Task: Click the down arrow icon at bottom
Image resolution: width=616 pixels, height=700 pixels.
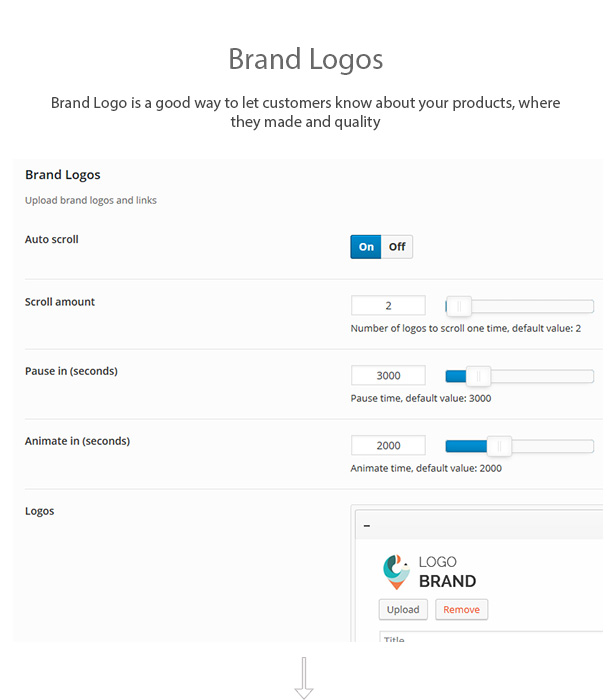Action: pos(304,678)
